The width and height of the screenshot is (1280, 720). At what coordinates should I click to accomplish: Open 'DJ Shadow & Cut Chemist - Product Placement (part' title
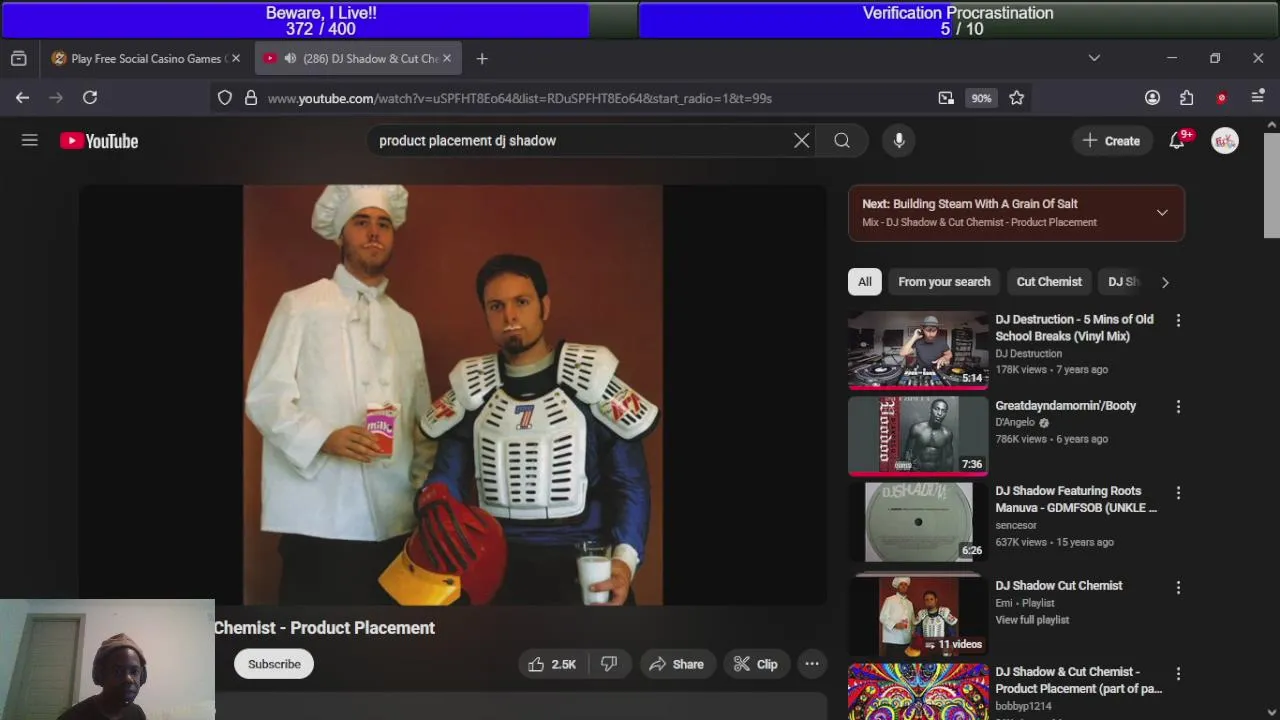(x=1078, y=680)
